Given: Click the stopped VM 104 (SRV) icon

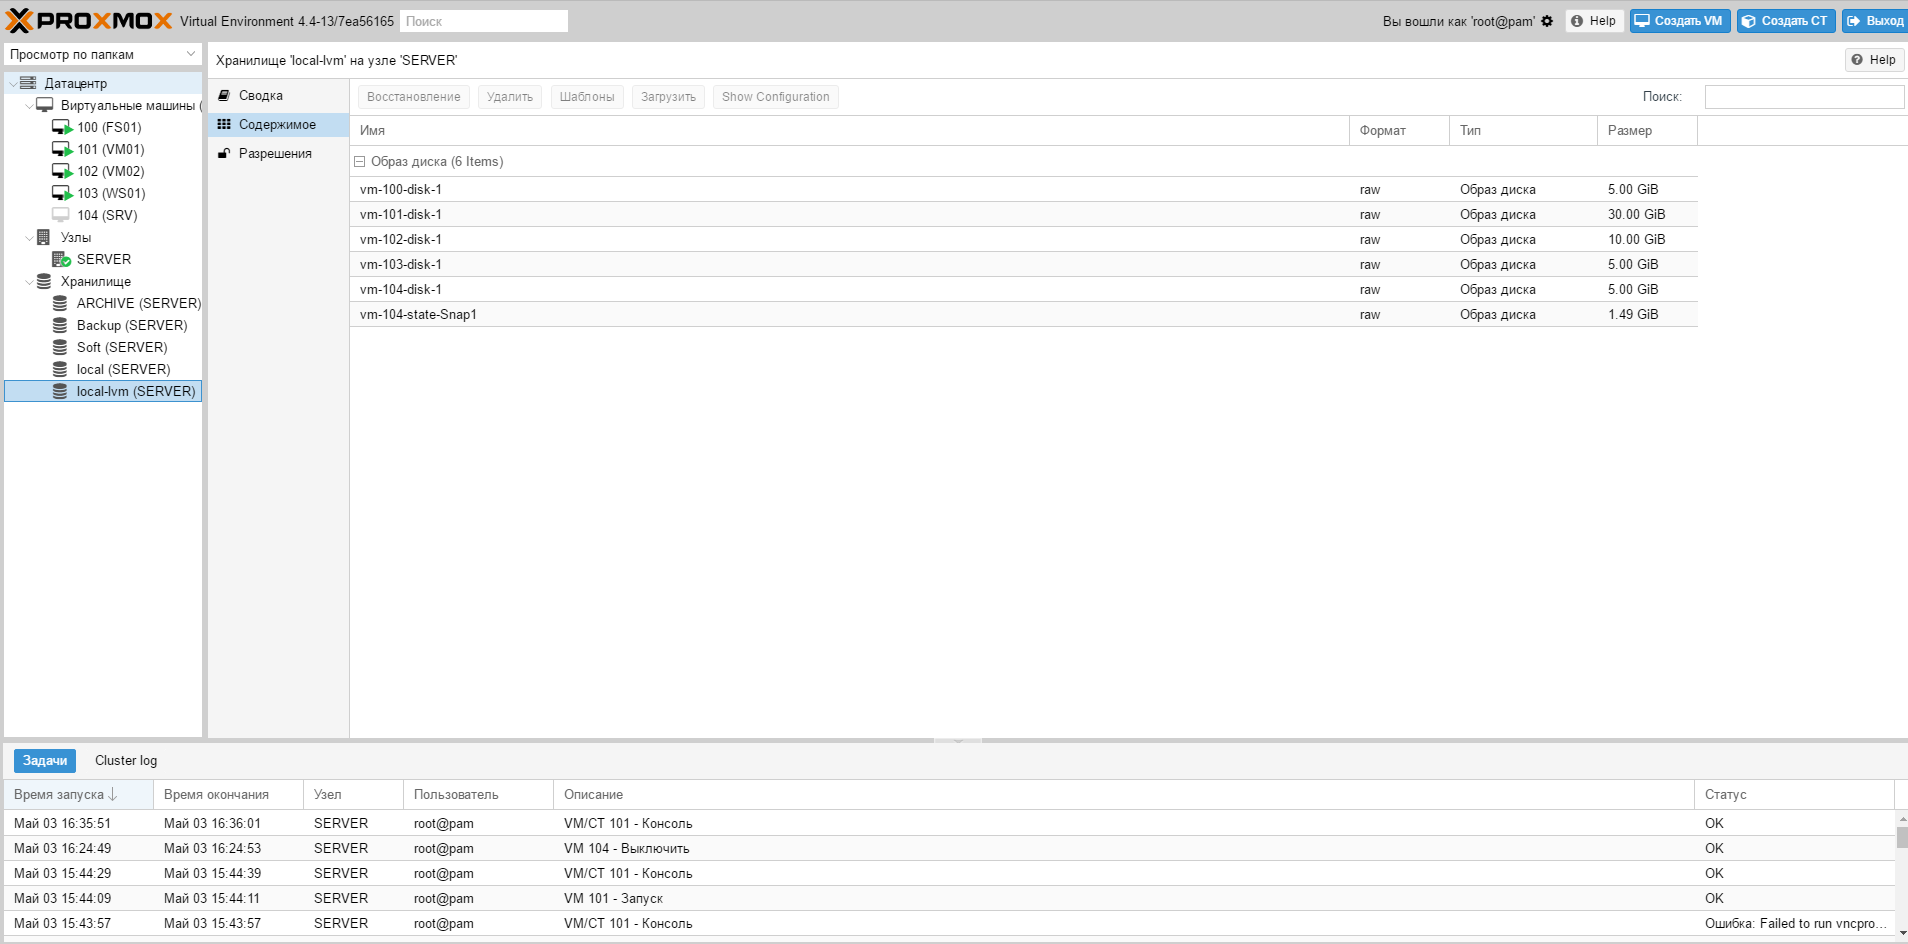Looking at the screenshot, I should [61, 215].
